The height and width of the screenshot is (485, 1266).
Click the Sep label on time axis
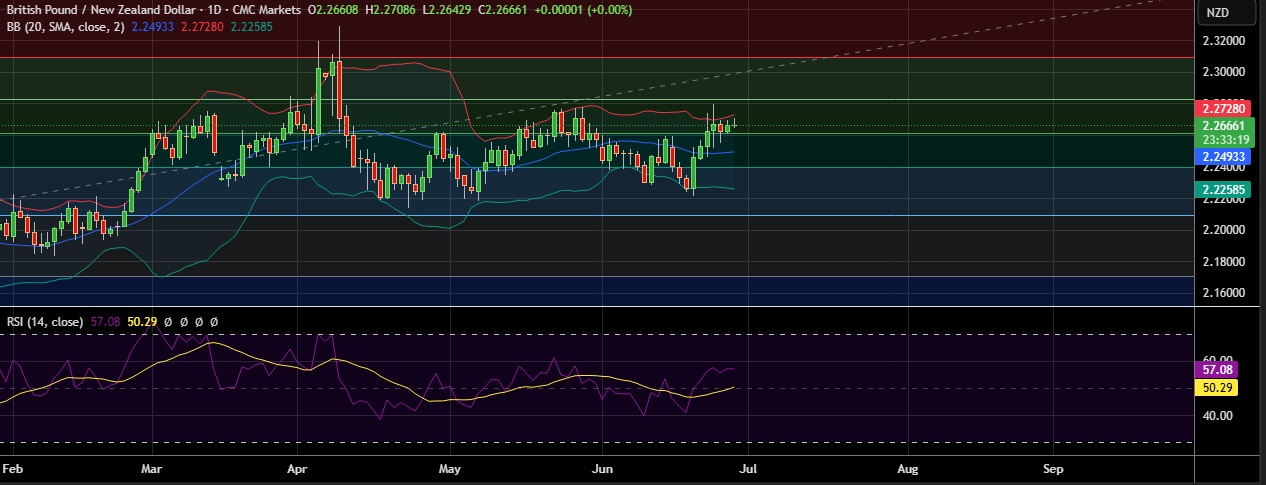(x=1052, y=468)
